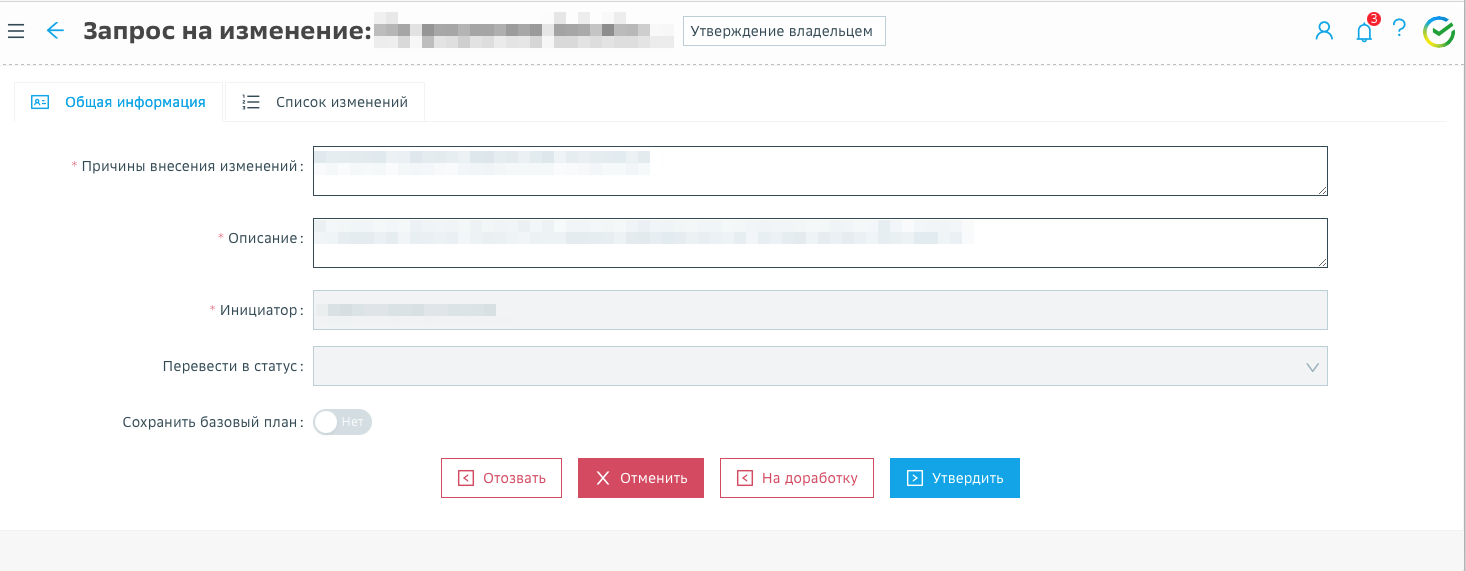The image size is (1466, 571).
Task: Click the chevron arrow in status dropdown
Action: coord(1312,367)
